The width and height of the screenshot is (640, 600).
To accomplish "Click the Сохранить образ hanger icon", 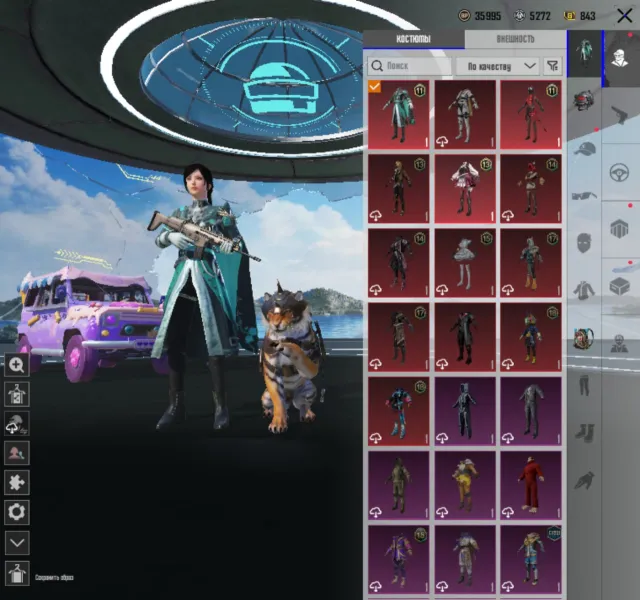I will coord(17,573).
